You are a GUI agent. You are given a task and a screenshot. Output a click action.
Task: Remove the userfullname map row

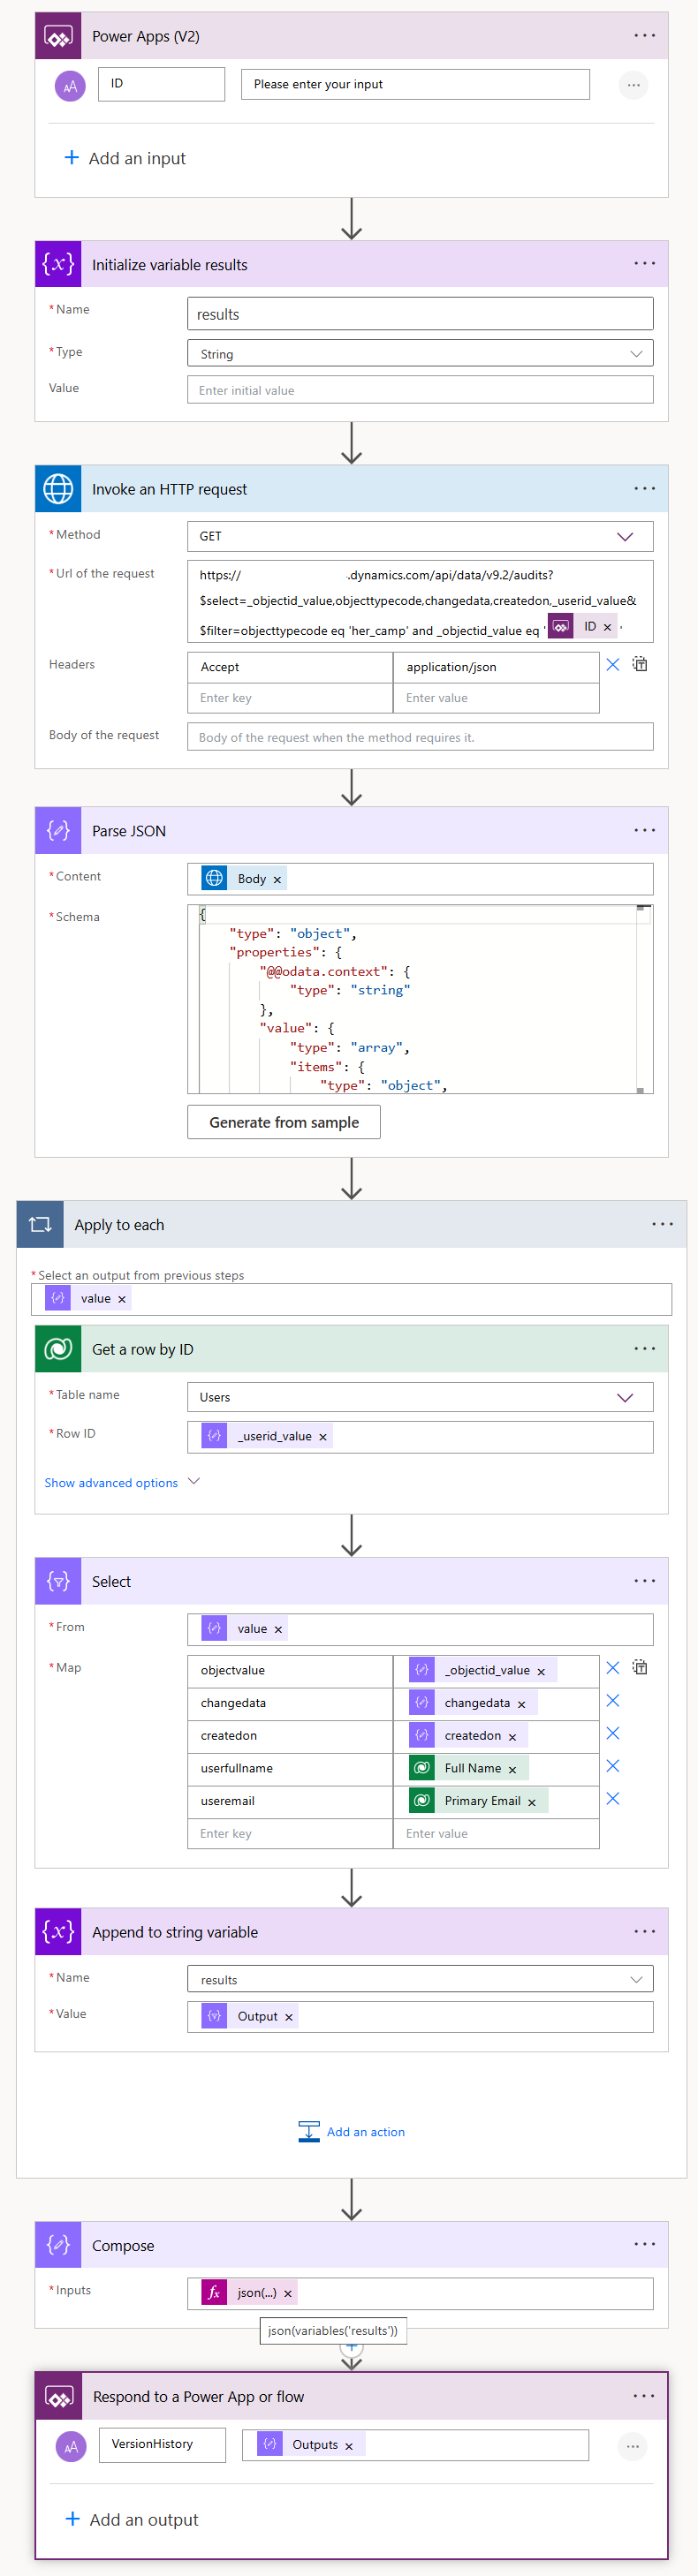click(613, 1766)
